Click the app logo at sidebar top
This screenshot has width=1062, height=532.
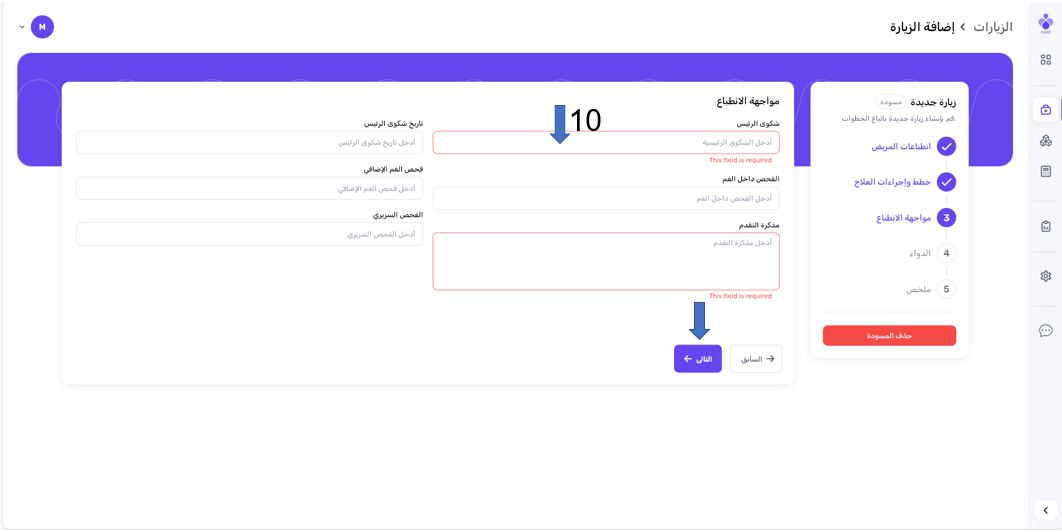(x=1045, y=23)
